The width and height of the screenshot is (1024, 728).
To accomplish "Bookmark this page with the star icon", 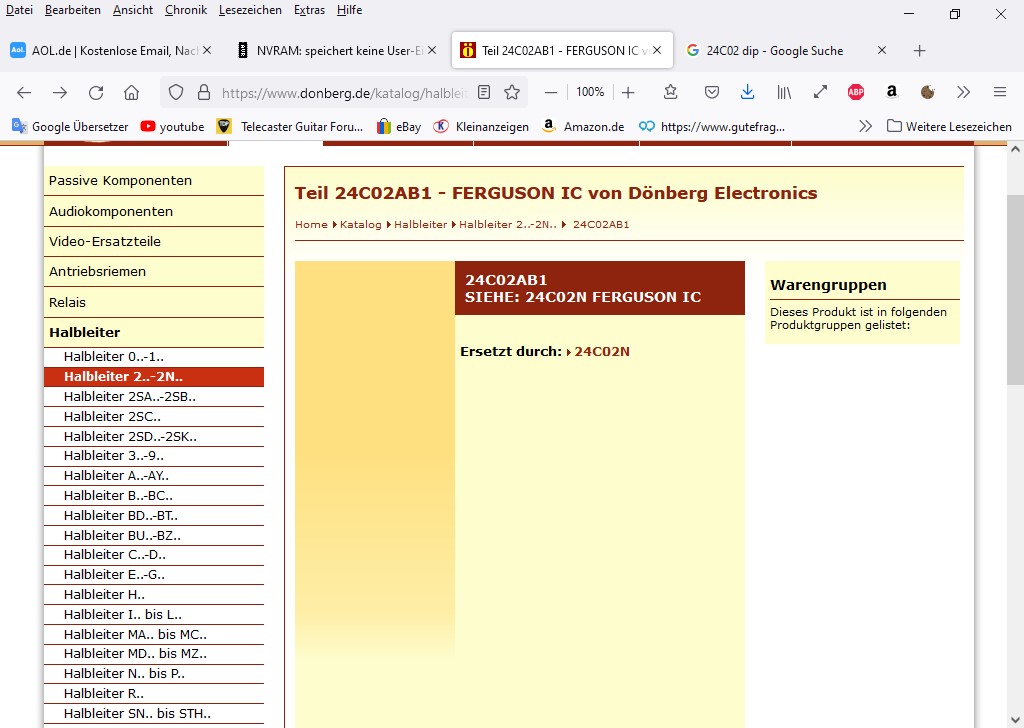I will point(512,92).
